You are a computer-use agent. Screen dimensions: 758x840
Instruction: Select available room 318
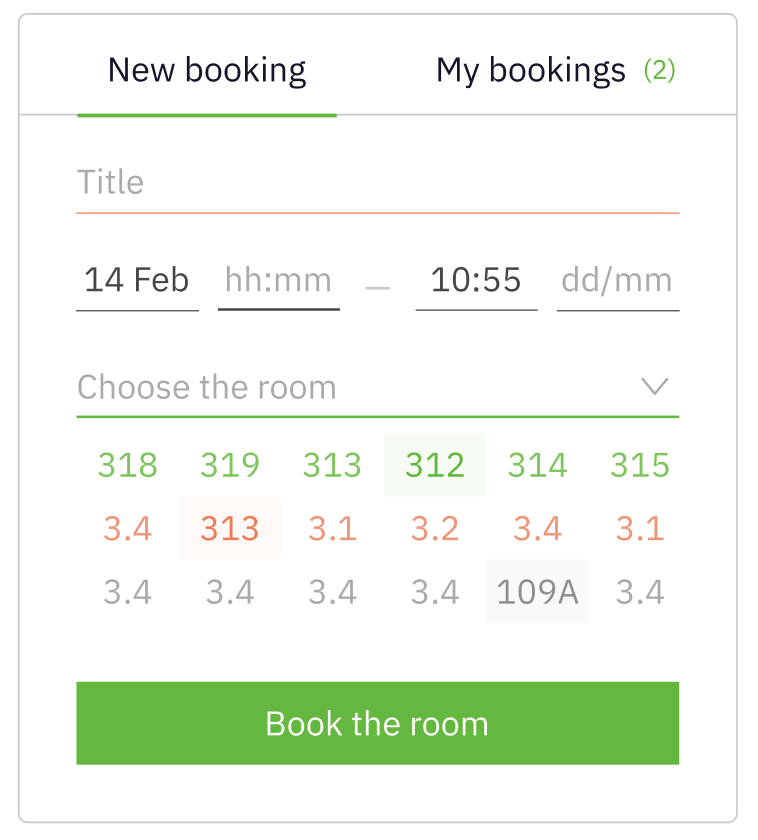click(x=128, y=465)
